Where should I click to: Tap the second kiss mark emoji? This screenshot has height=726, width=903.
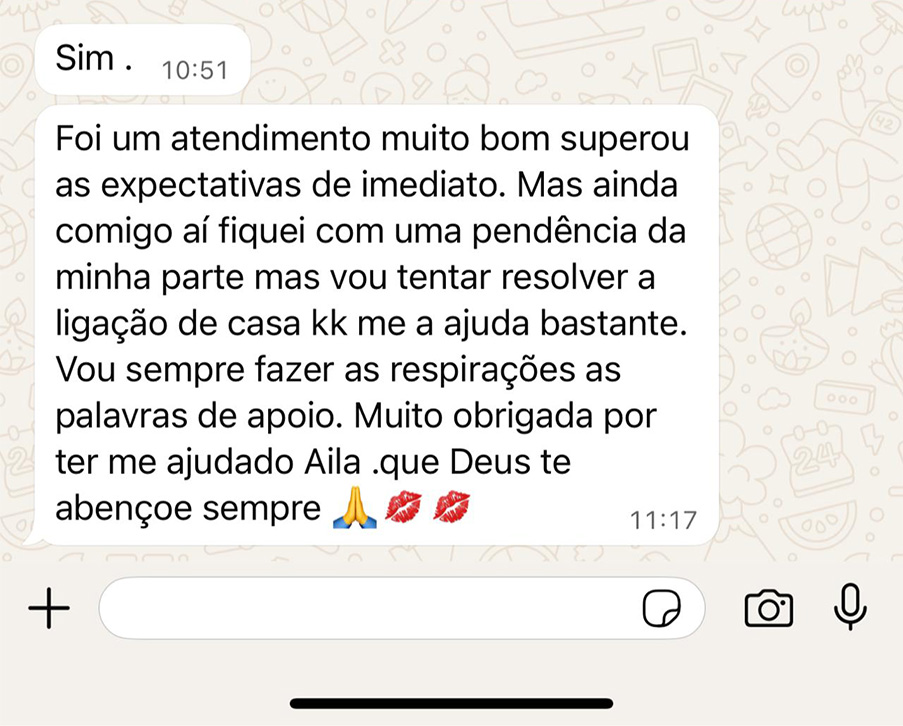pyautogui.click(x=452, y=508)
